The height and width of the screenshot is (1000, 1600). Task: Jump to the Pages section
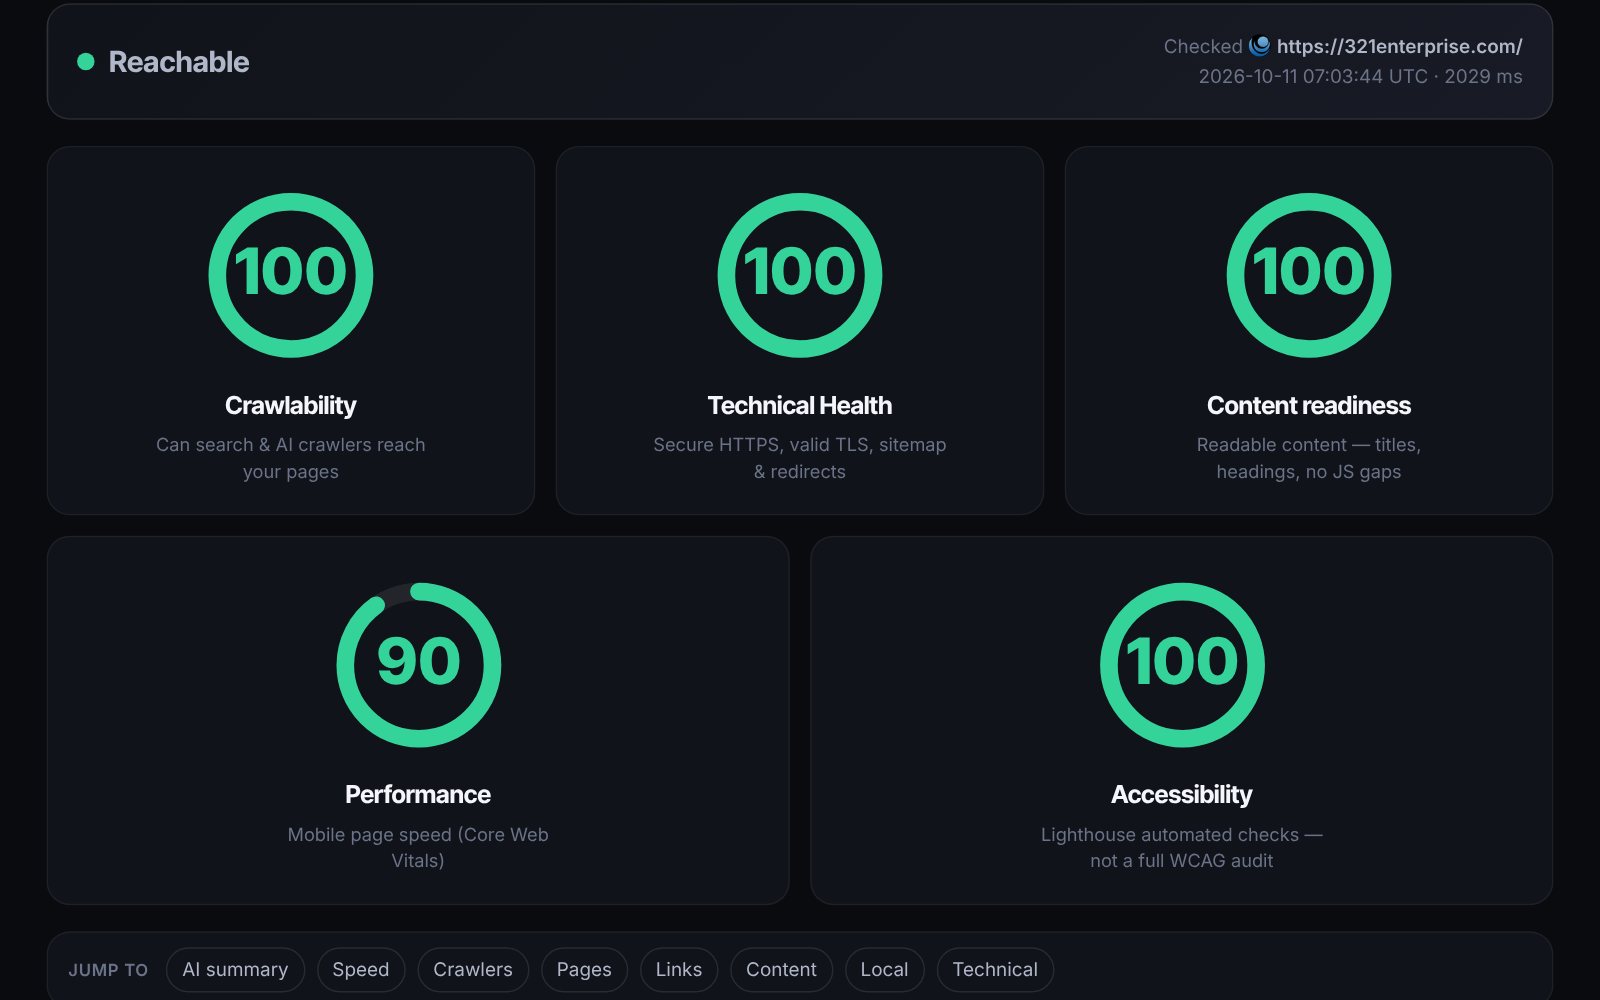584,970
